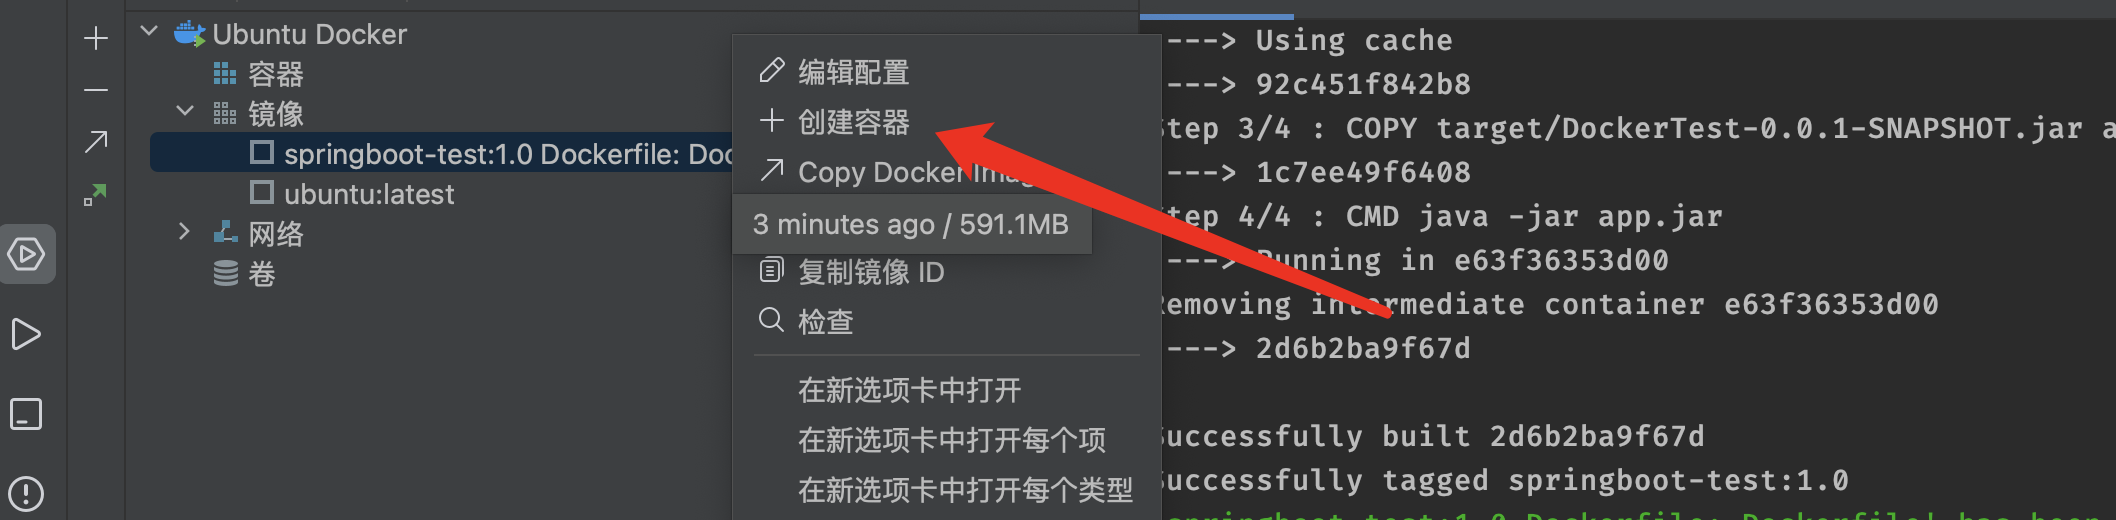Collapse the Ubuntu Docker tree node

pyautogui.click(x=150, y=32)
